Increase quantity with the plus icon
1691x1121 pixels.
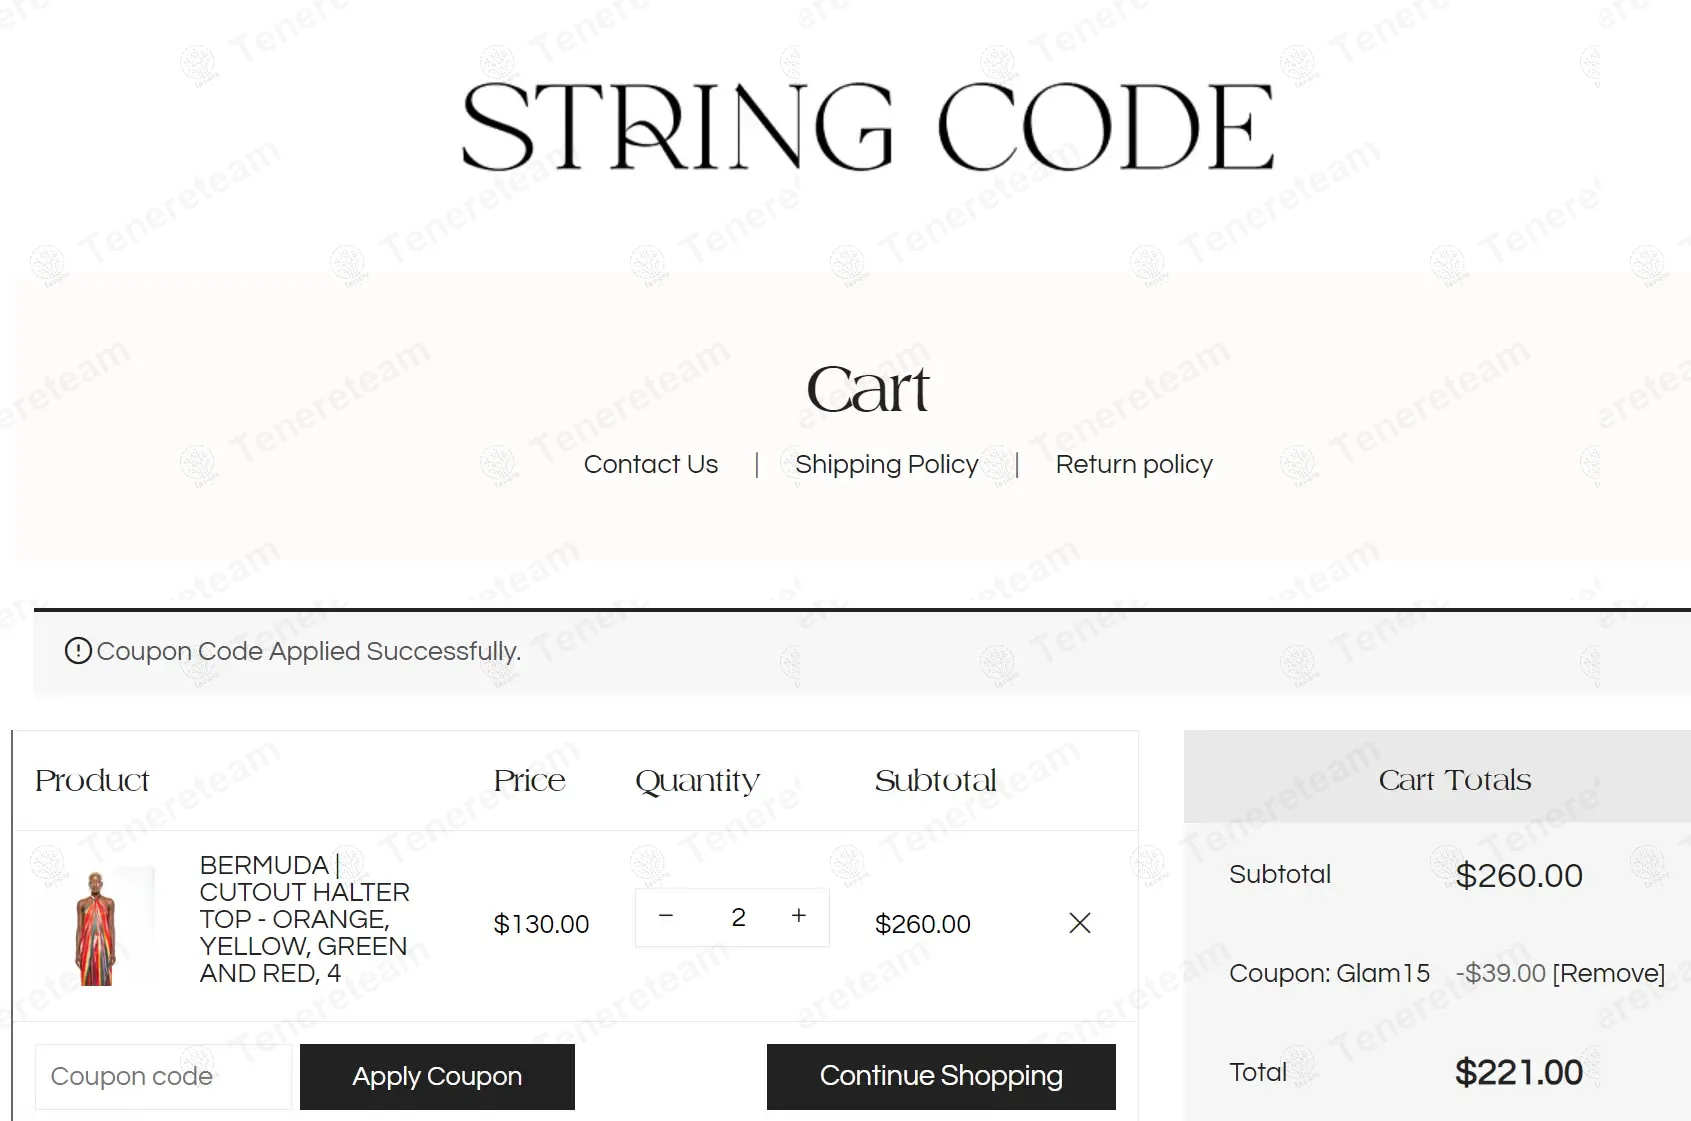point(799,916)
